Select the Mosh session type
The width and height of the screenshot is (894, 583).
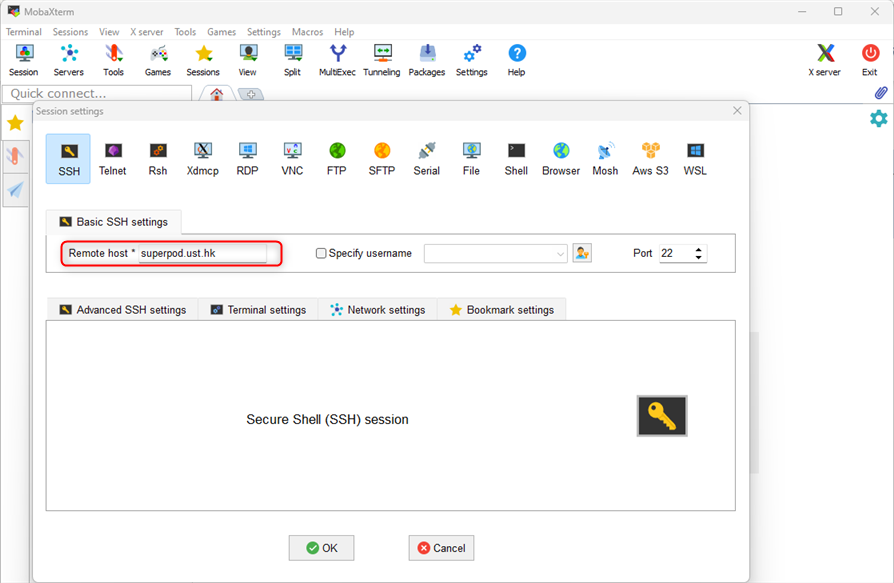606,159
